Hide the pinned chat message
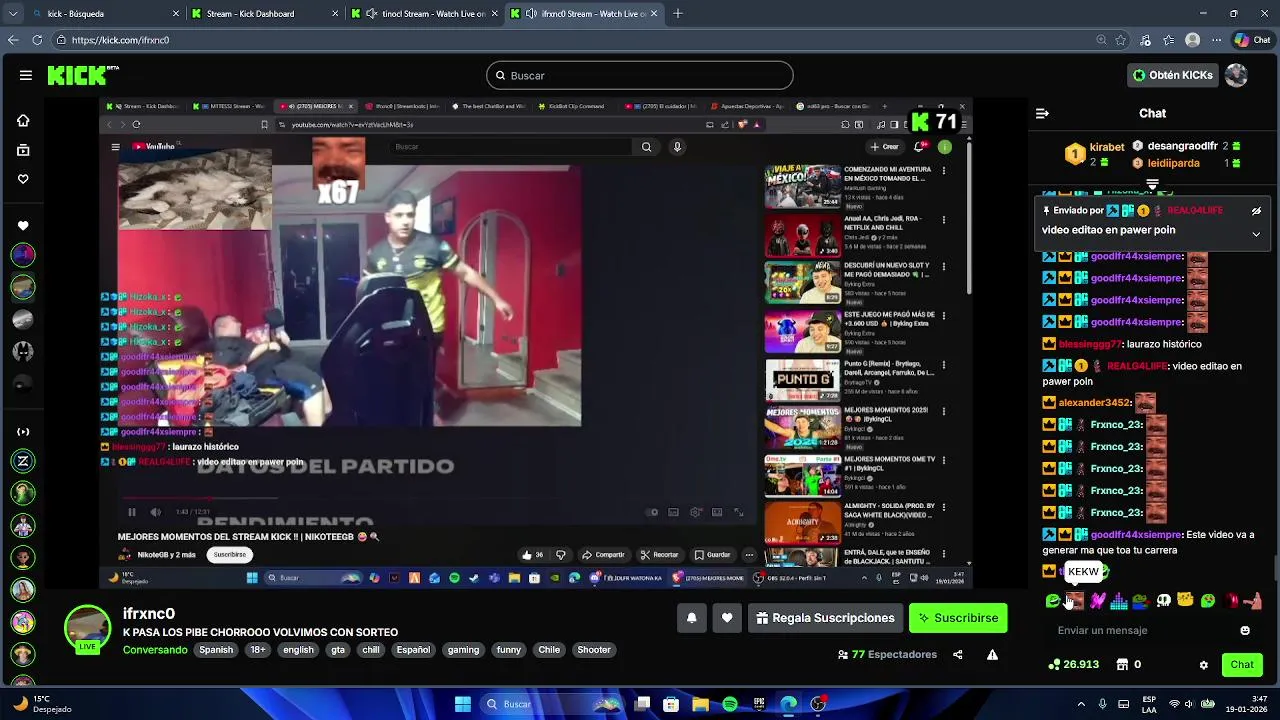 (1256, 211)
